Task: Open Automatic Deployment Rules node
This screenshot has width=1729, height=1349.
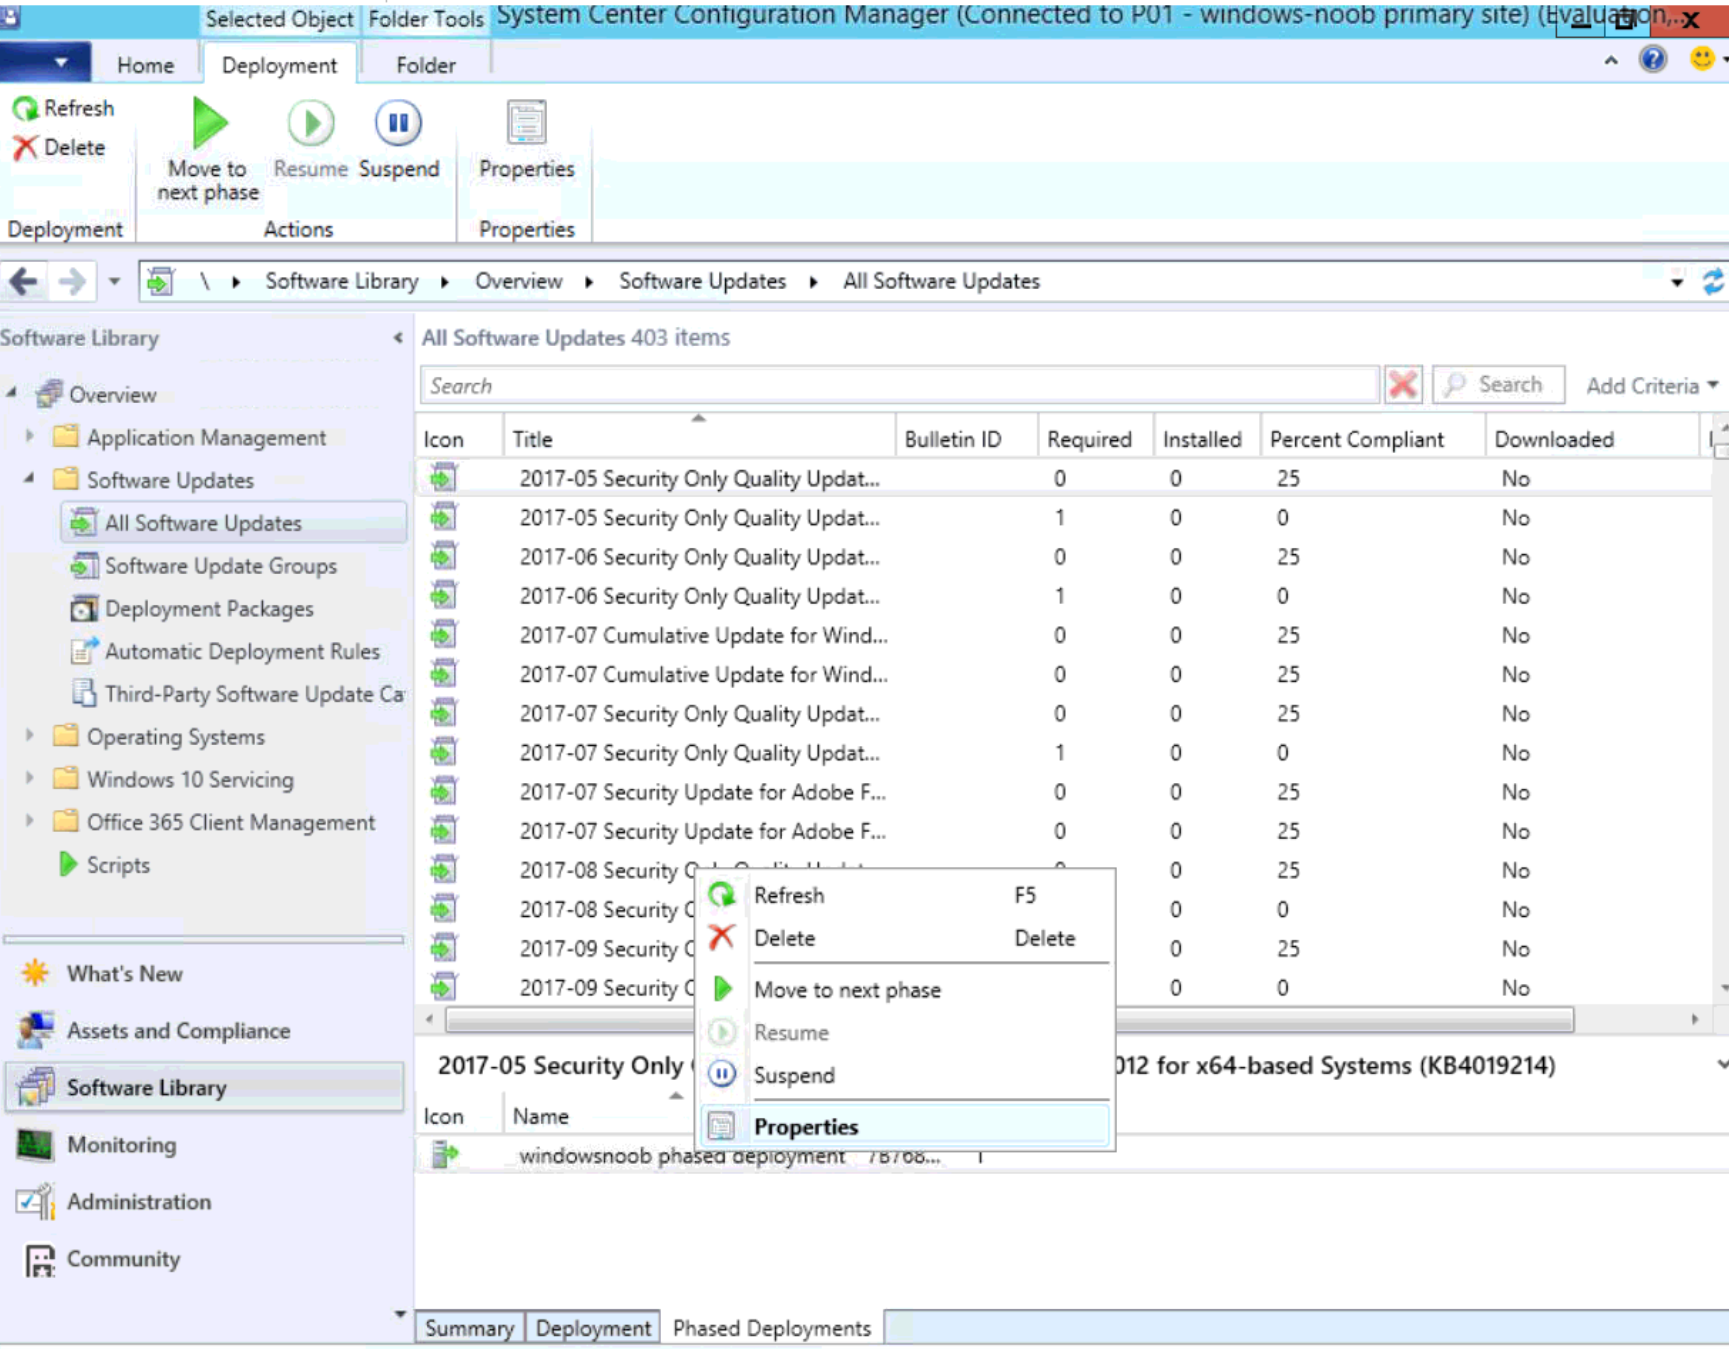Action: [242, 652]
